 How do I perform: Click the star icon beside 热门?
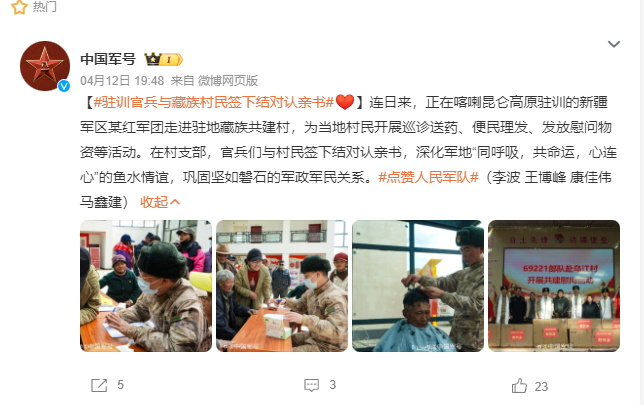[x=19, y=7]
